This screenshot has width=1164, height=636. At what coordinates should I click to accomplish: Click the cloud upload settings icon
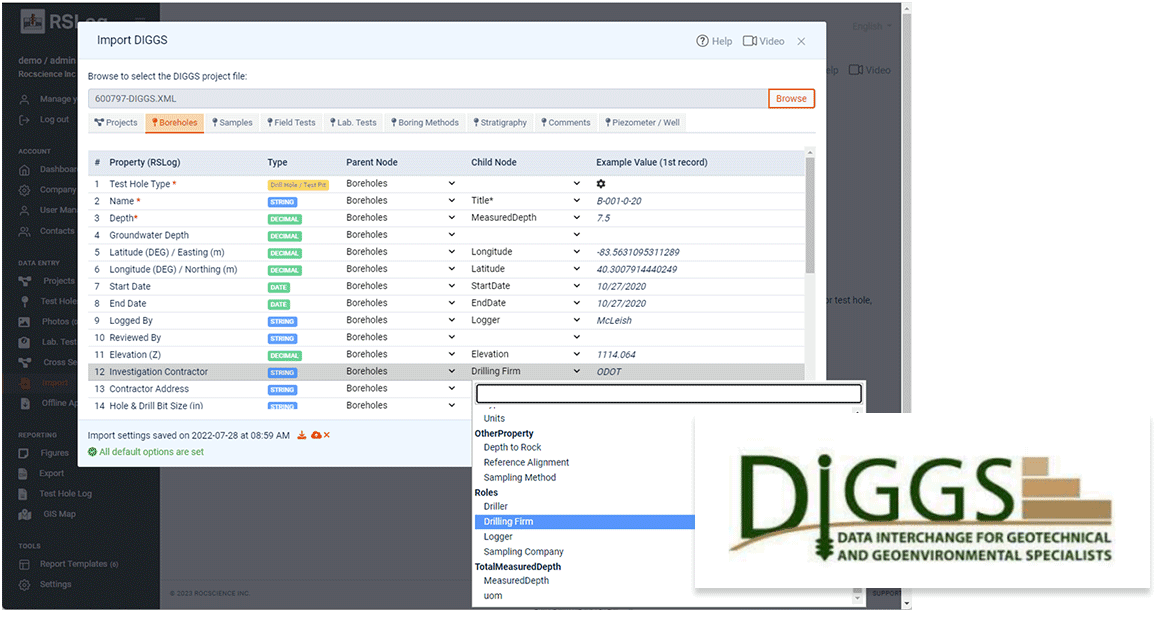pos(315,435)
